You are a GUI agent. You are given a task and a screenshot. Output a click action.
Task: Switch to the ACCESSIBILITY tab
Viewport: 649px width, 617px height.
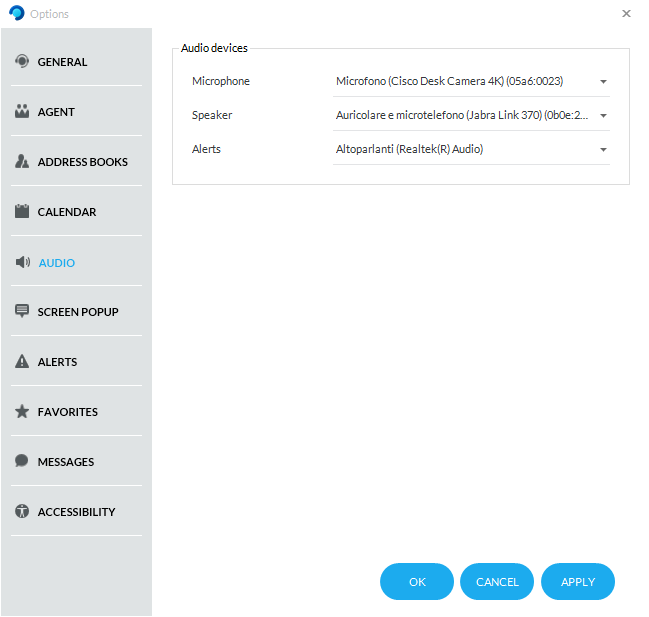(x=76, y=512)
